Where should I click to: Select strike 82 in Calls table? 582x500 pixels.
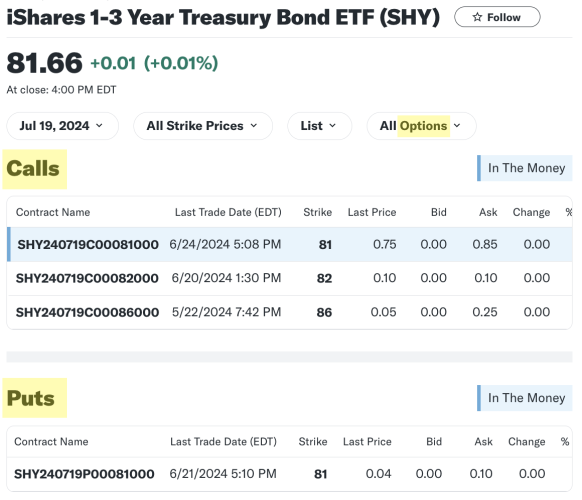[x=324, y=278]
